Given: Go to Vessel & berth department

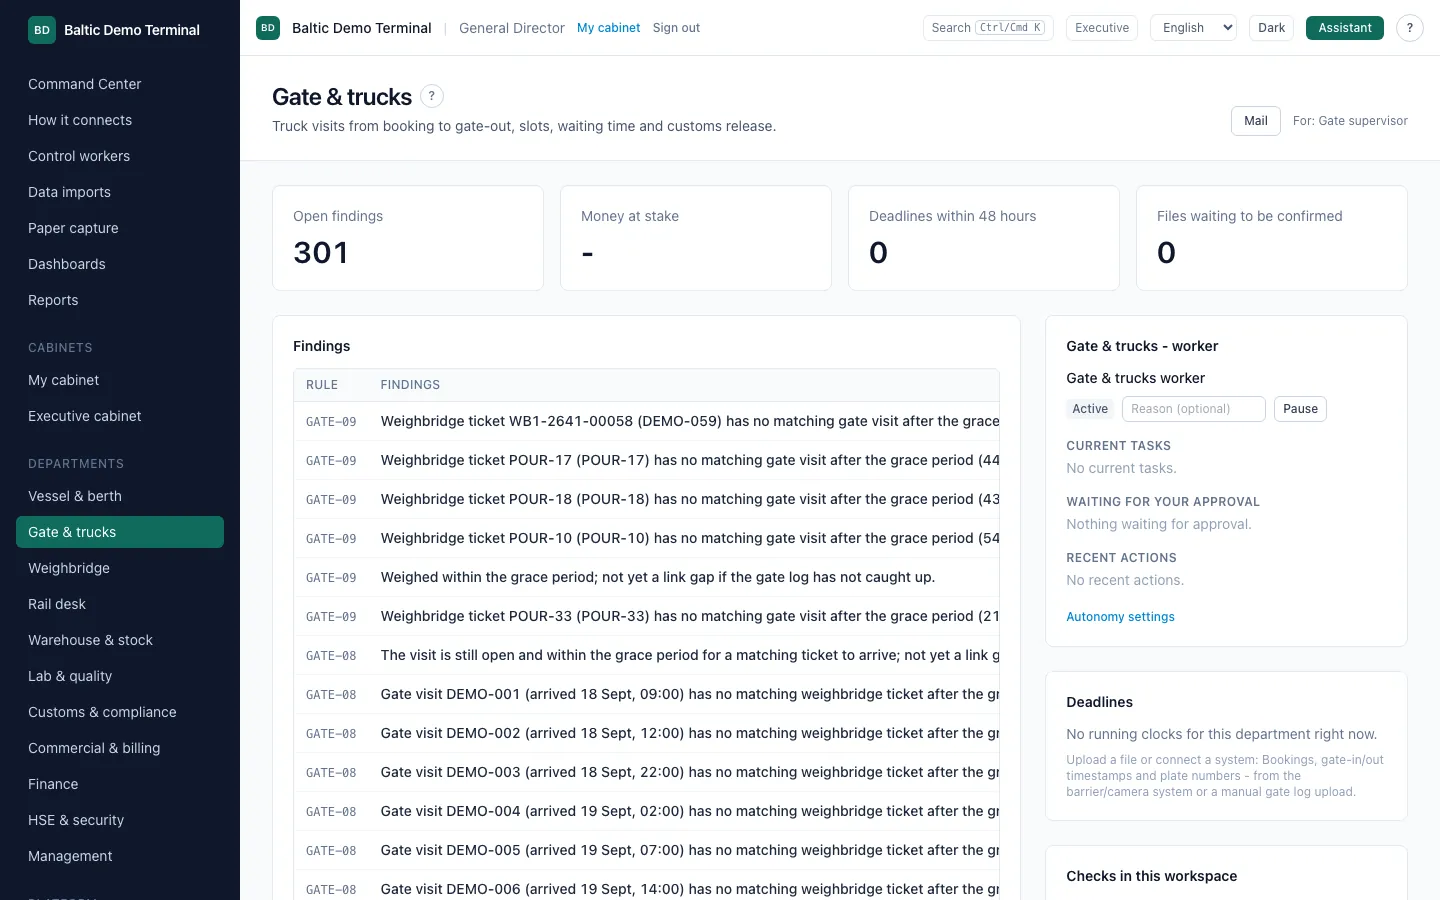Looking at the screenshot, I should coord(120,496).
